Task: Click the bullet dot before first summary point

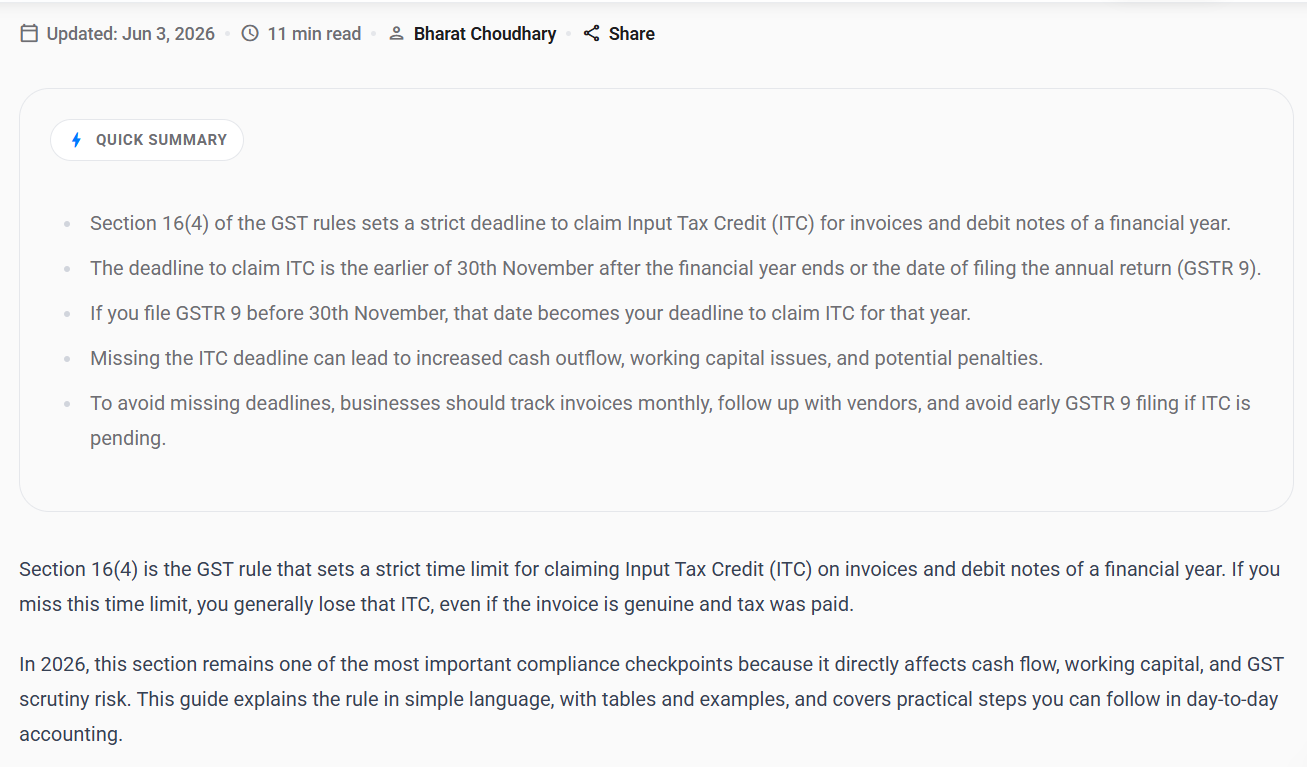Action: pos(67,224)
